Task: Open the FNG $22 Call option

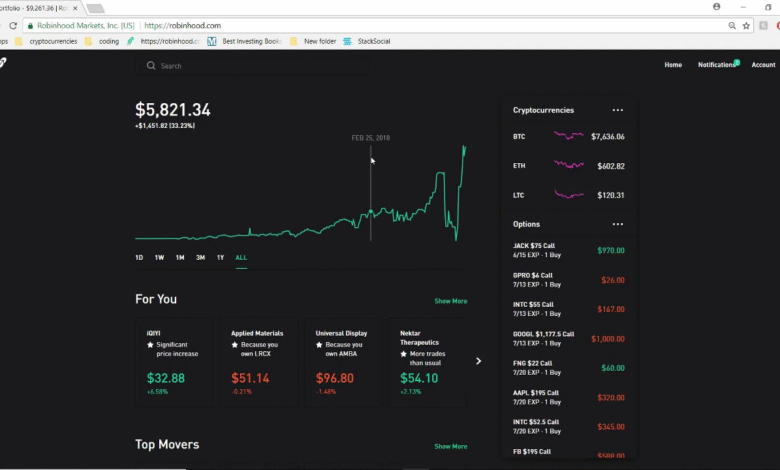Action: click(569, 368)
